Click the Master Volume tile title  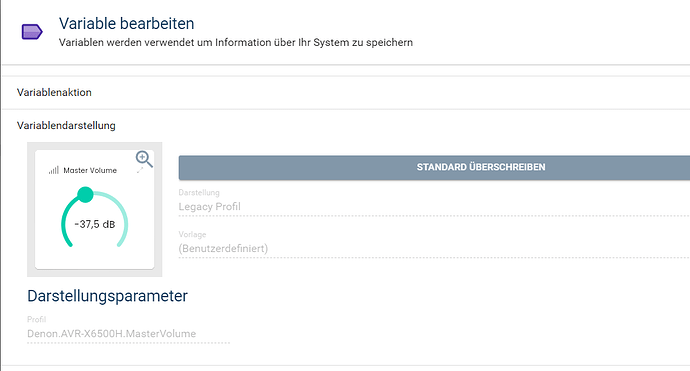coord(90,170)
